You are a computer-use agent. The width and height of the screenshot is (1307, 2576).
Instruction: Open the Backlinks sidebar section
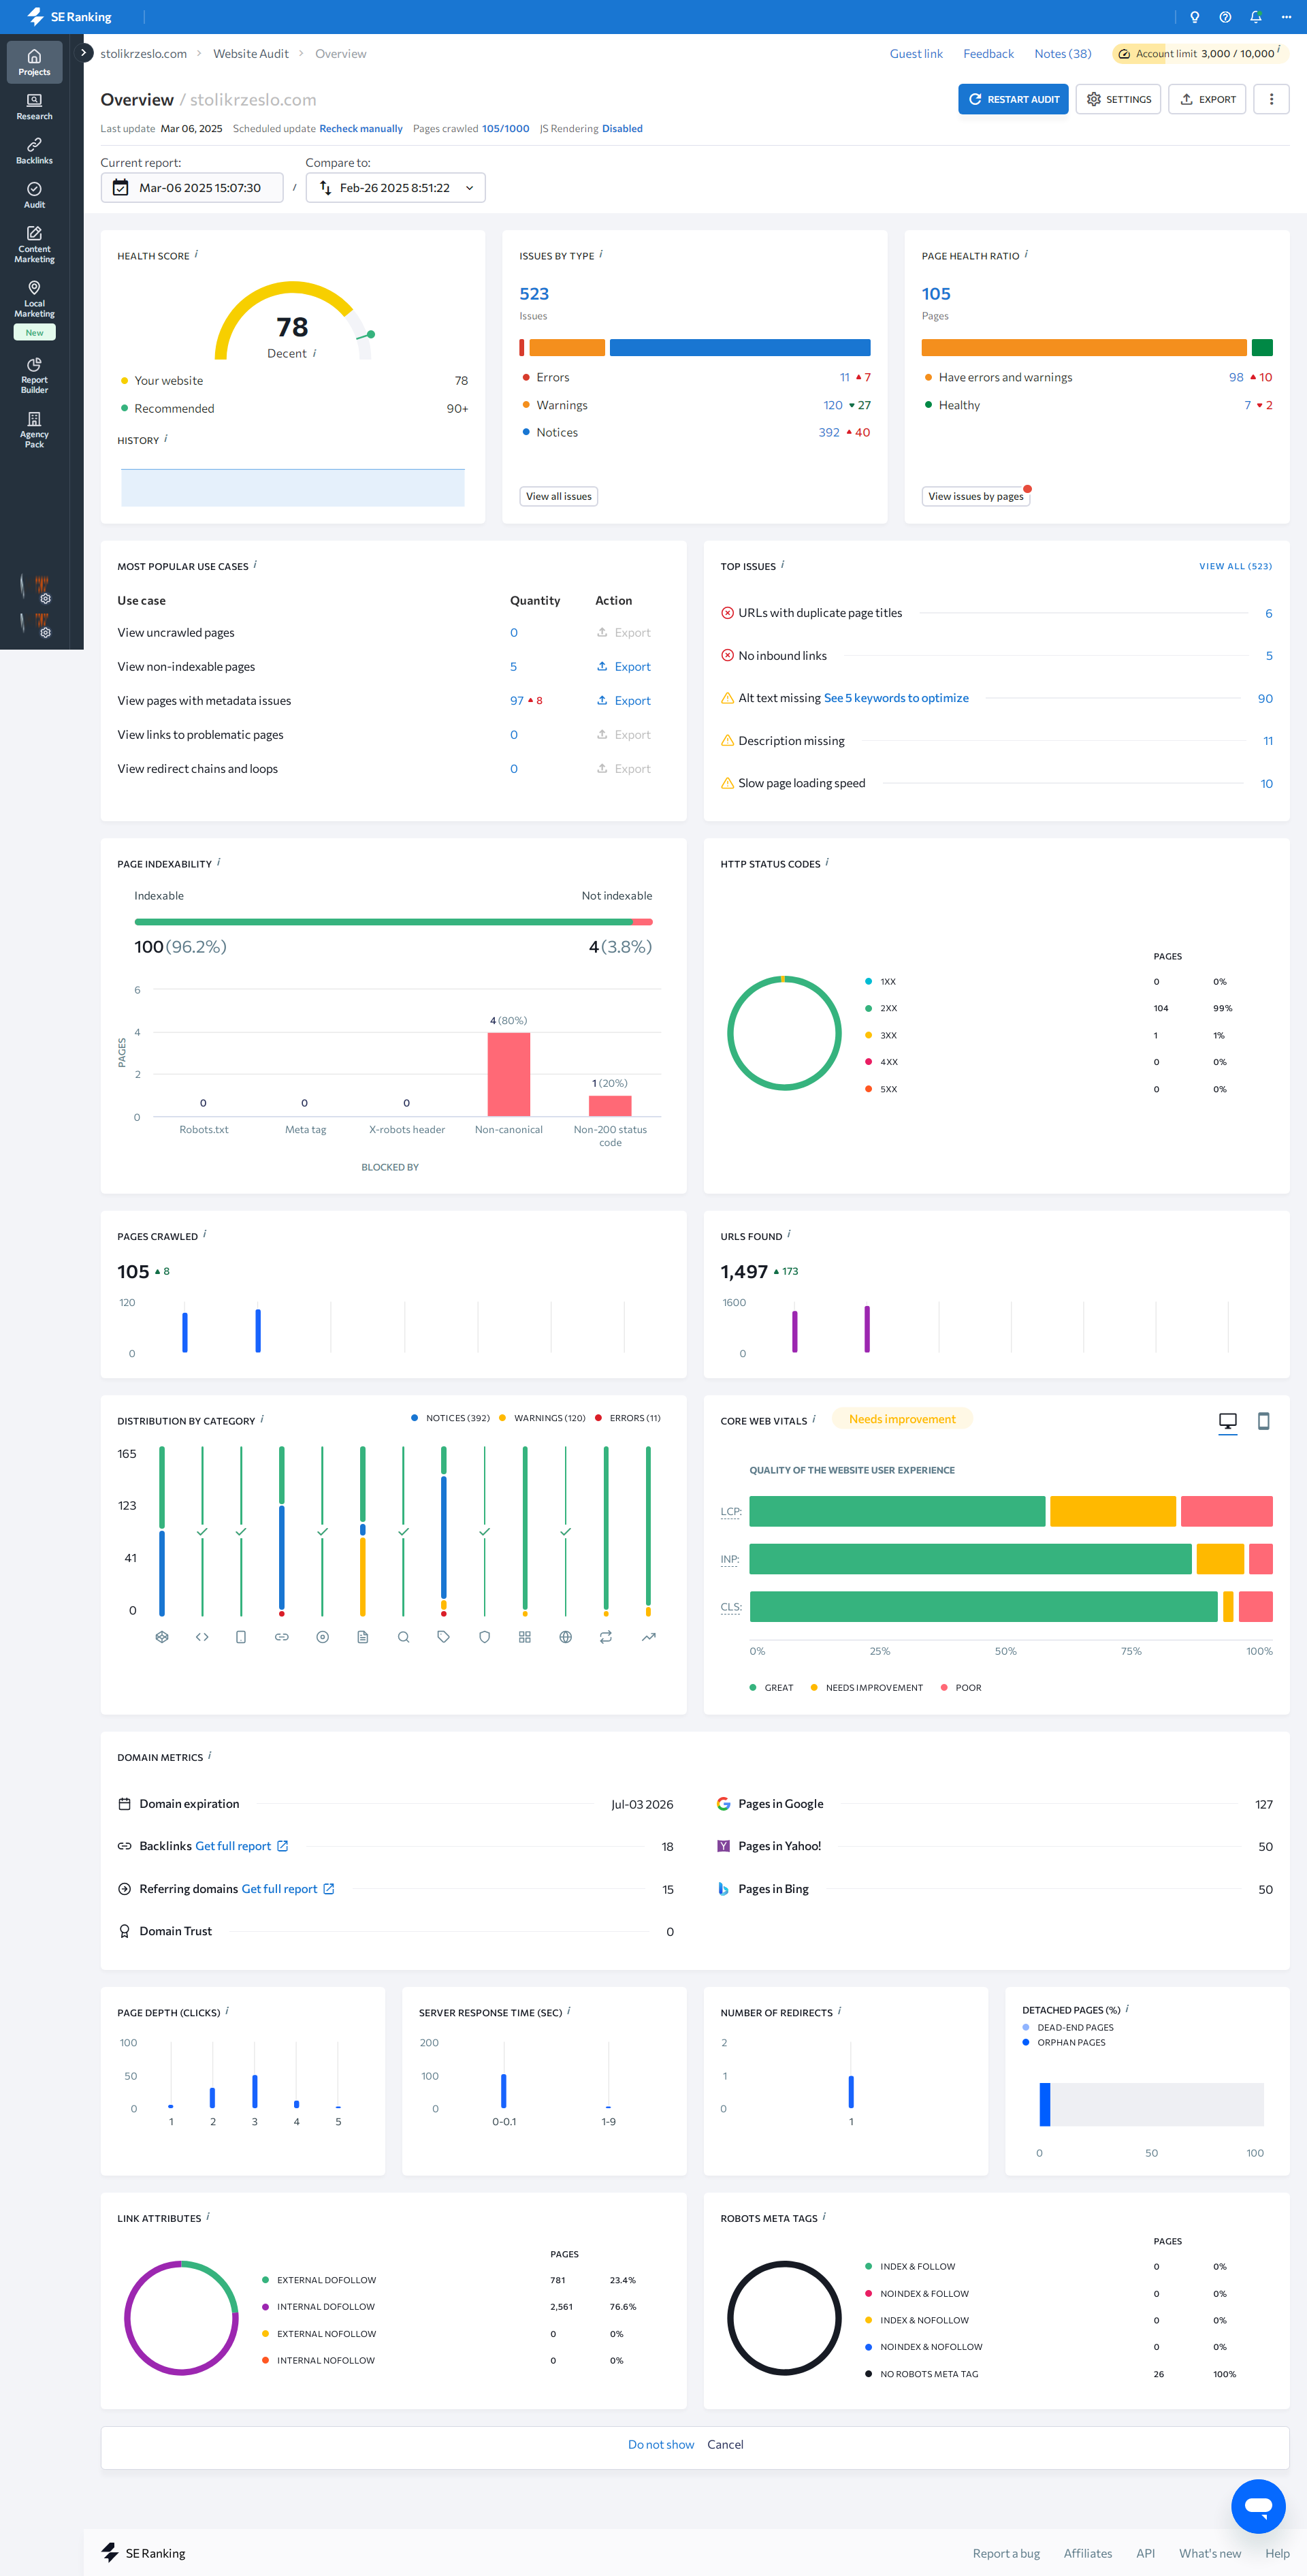34,151
